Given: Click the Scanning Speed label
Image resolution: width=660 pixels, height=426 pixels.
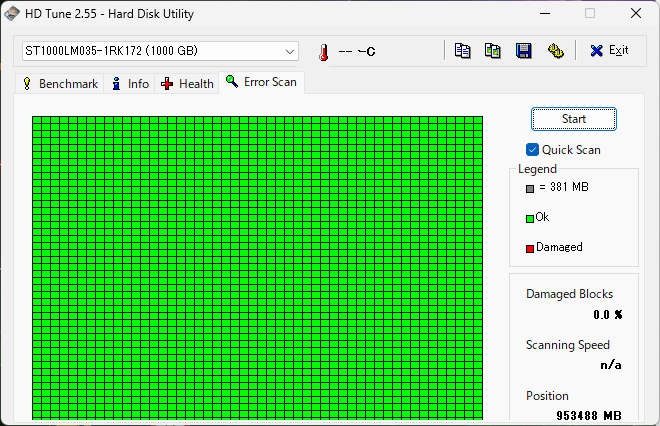Looking at the screenshot, I should coord(568,345).
